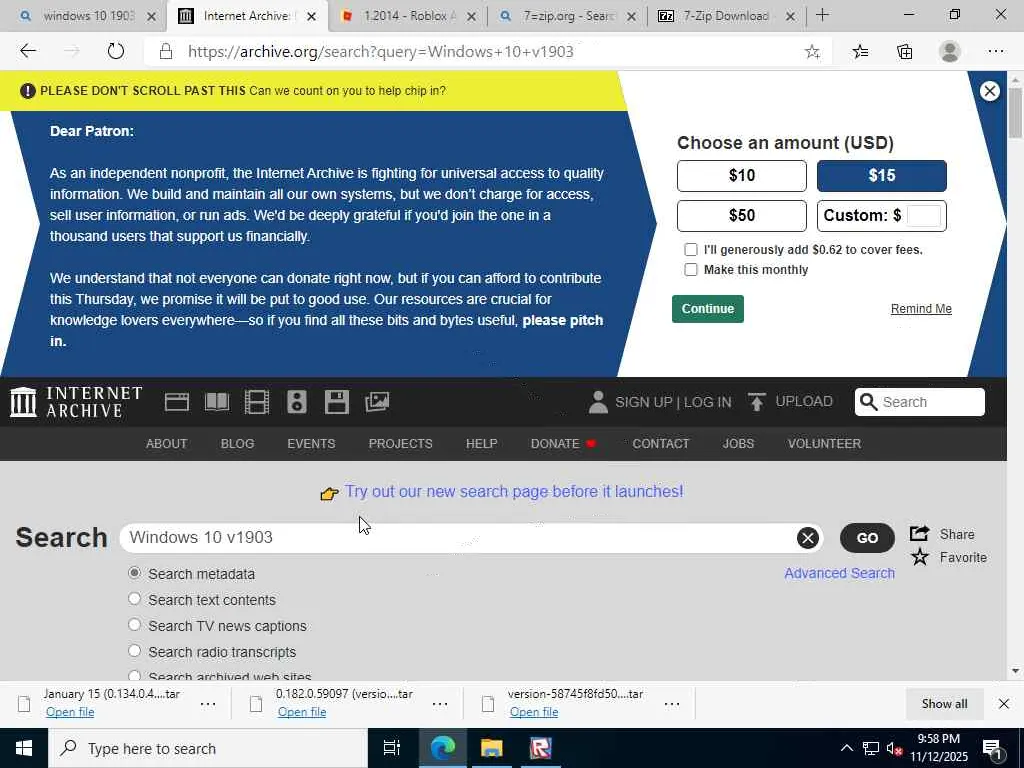Click the Favorite star icon

pos(920,557)
